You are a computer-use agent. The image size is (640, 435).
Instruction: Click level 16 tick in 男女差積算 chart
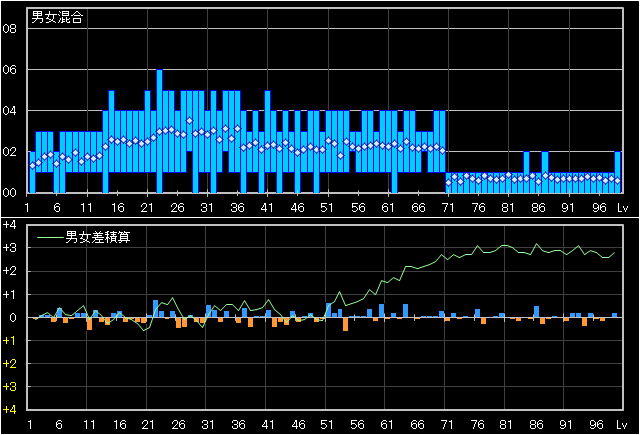click(119, 425)
